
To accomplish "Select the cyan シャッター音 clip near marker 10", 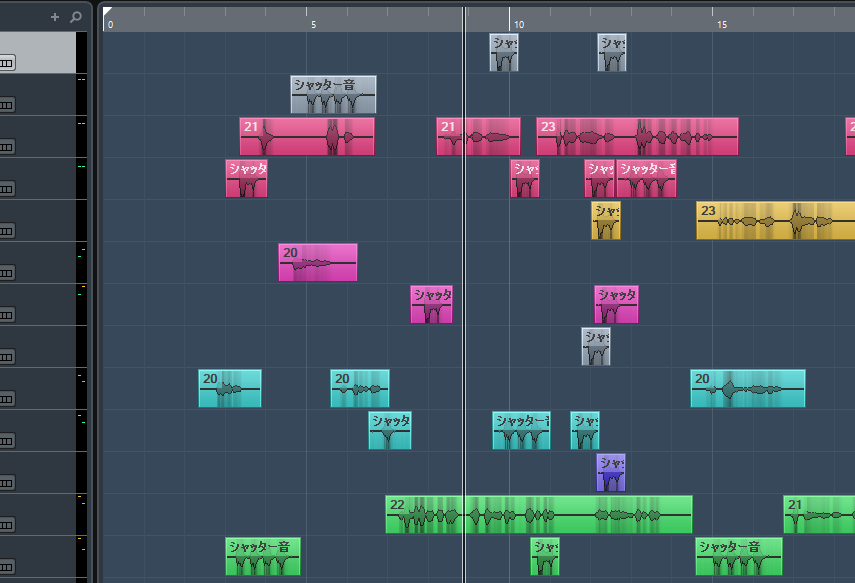I will pyautogui.click(x=521, y=430).
